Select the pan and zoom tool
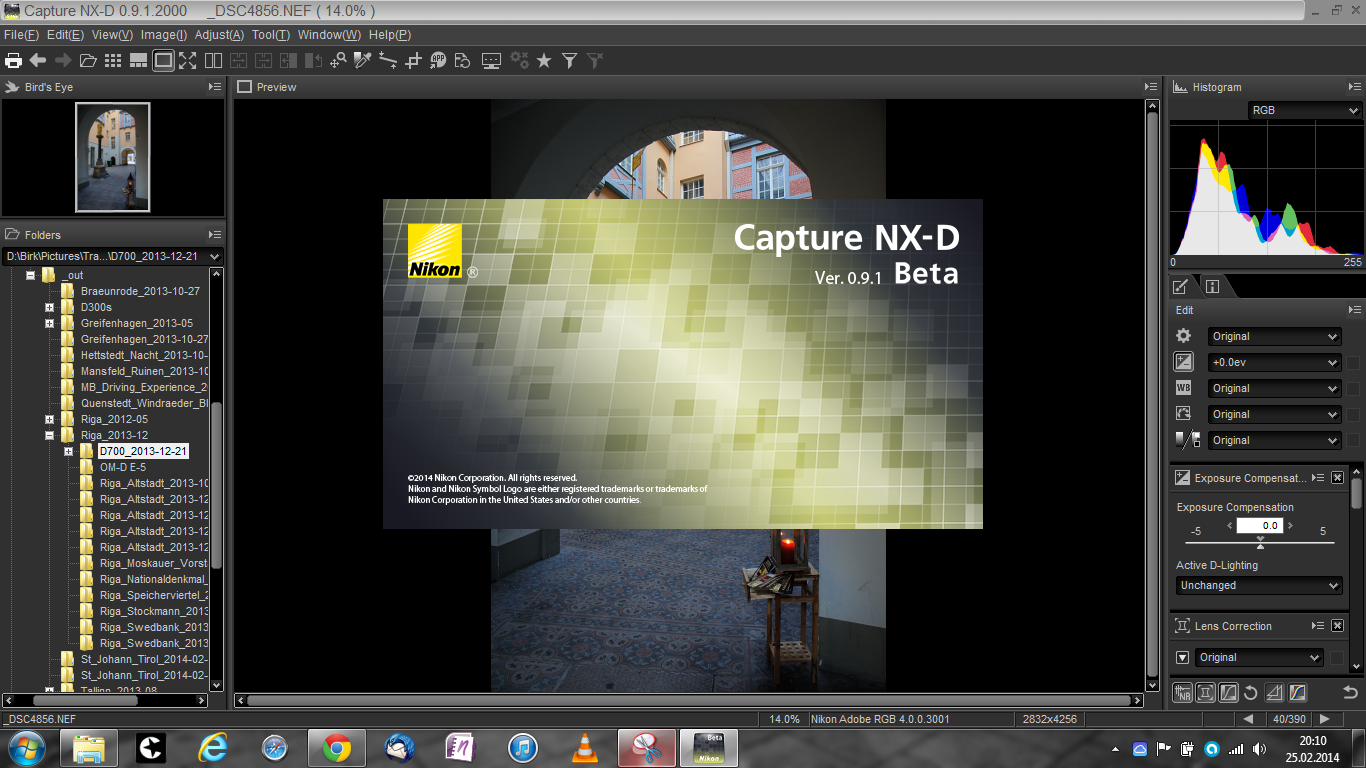This screenshot has height=768, width=1366. (338, 61)
